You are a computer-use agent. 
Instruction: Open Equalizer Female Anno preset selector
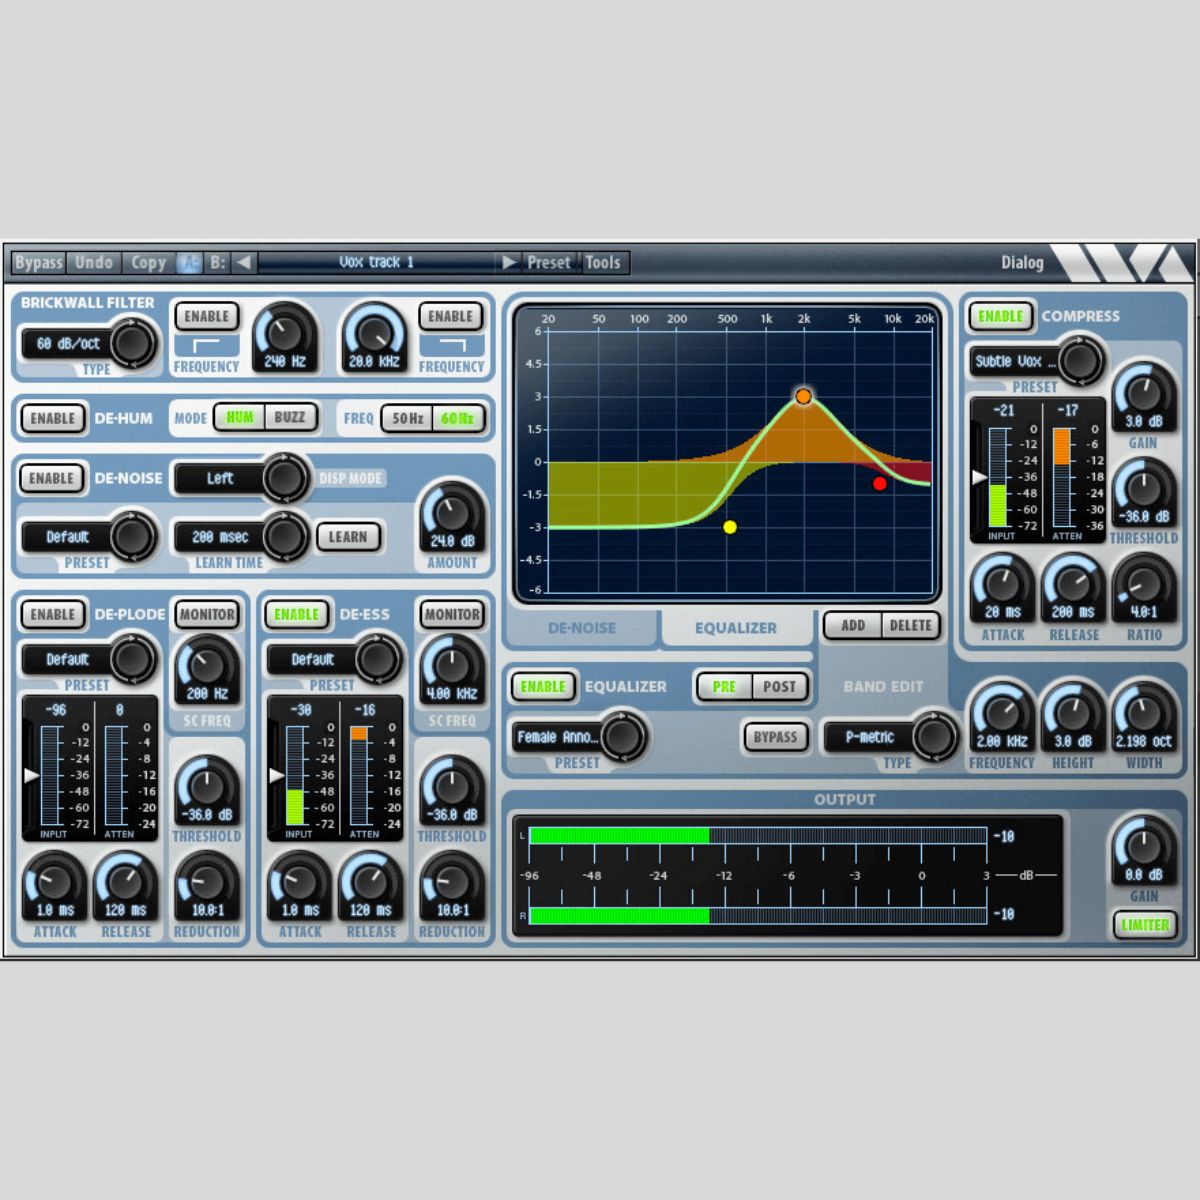coord(579,737)
